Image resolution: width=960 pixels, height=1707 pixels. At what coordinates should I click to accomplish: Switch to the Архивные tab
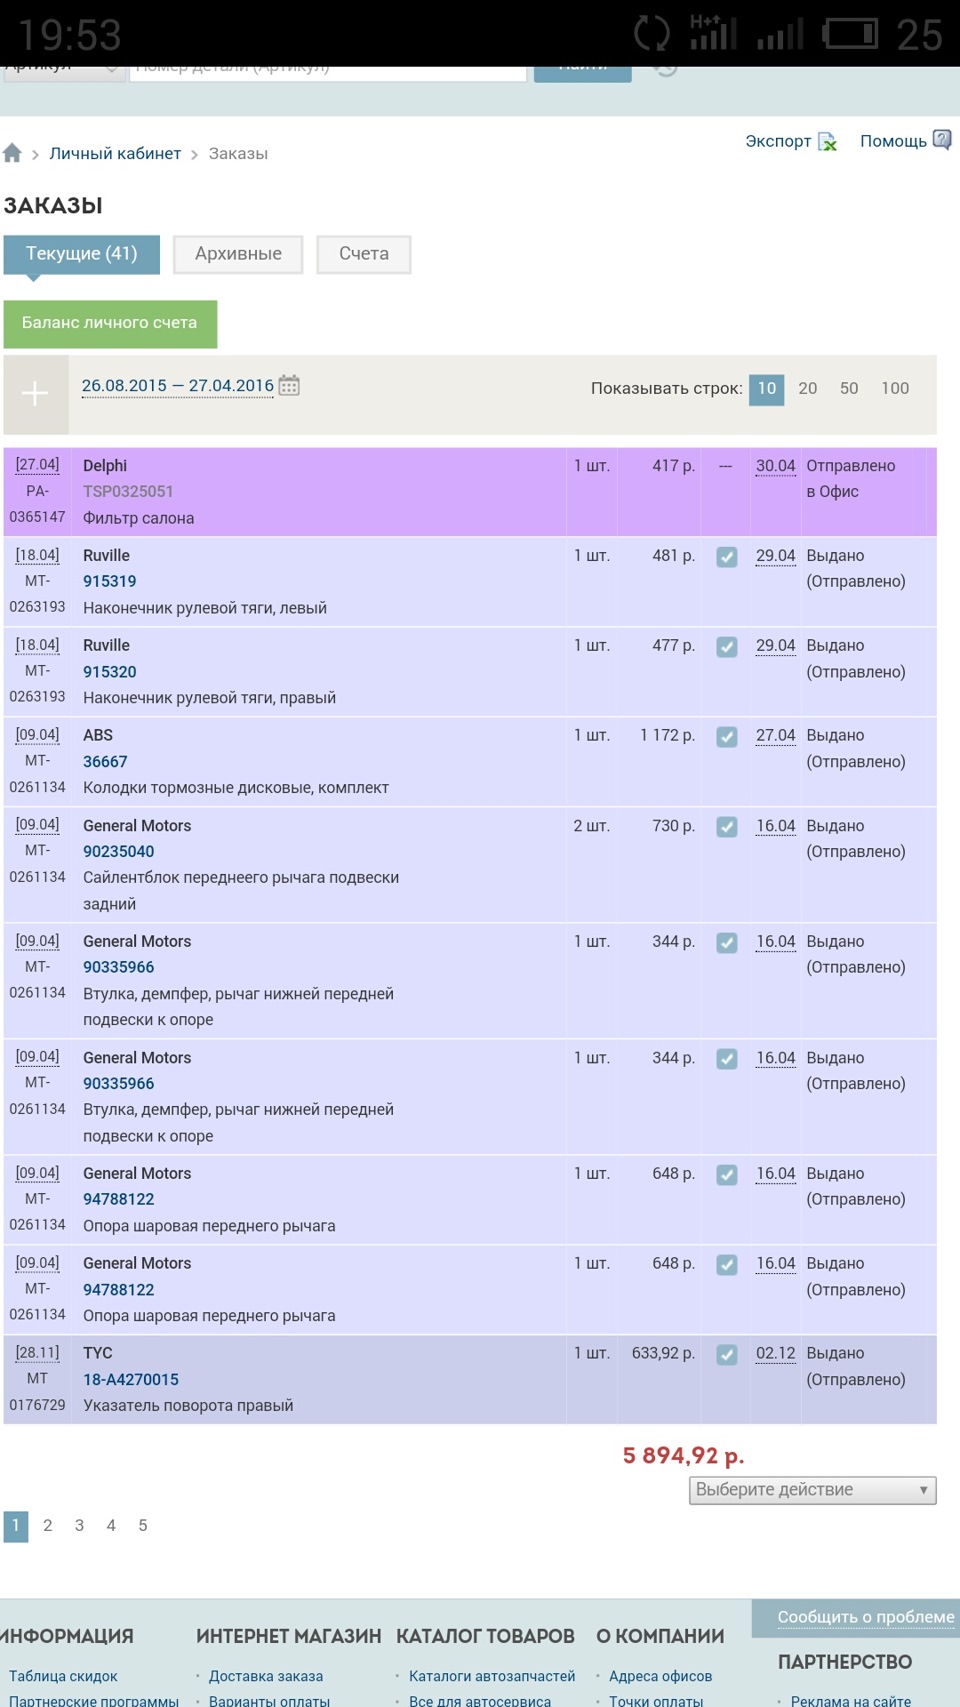pyautogui.click(x=238, y=254)
